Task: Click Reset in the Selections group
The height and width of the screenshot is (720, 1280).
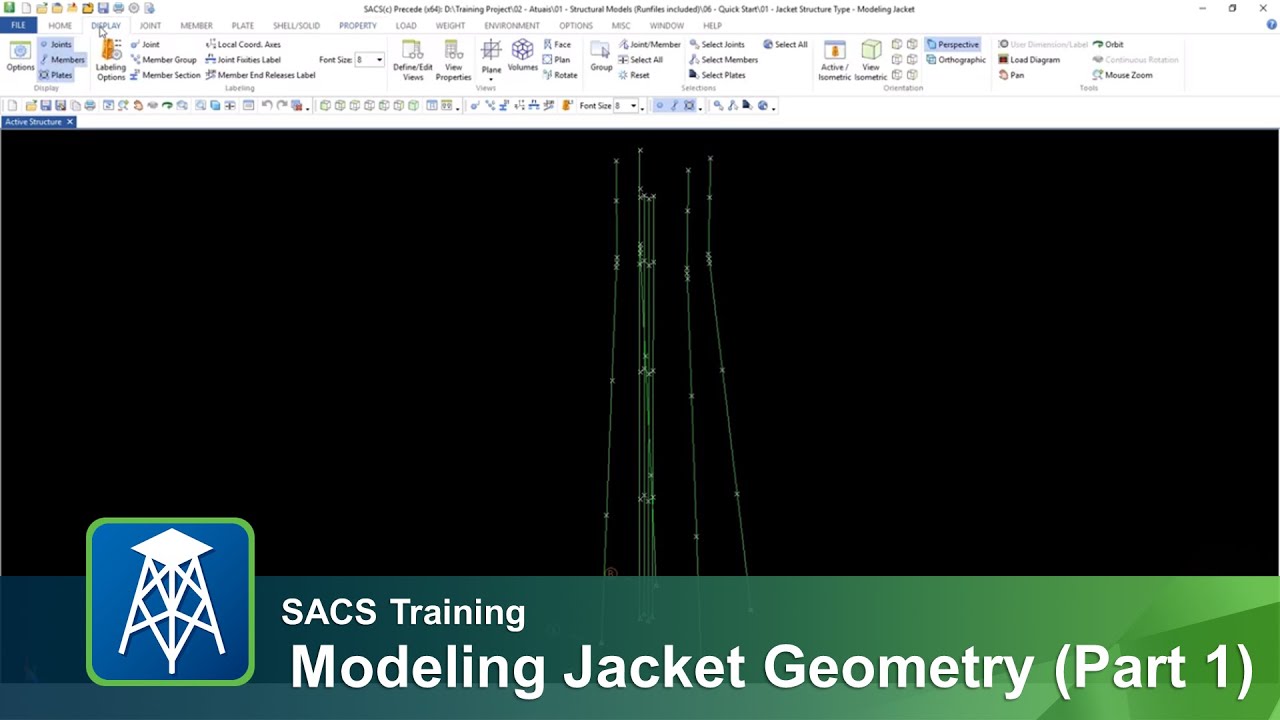Action: [x=633, y=75]
